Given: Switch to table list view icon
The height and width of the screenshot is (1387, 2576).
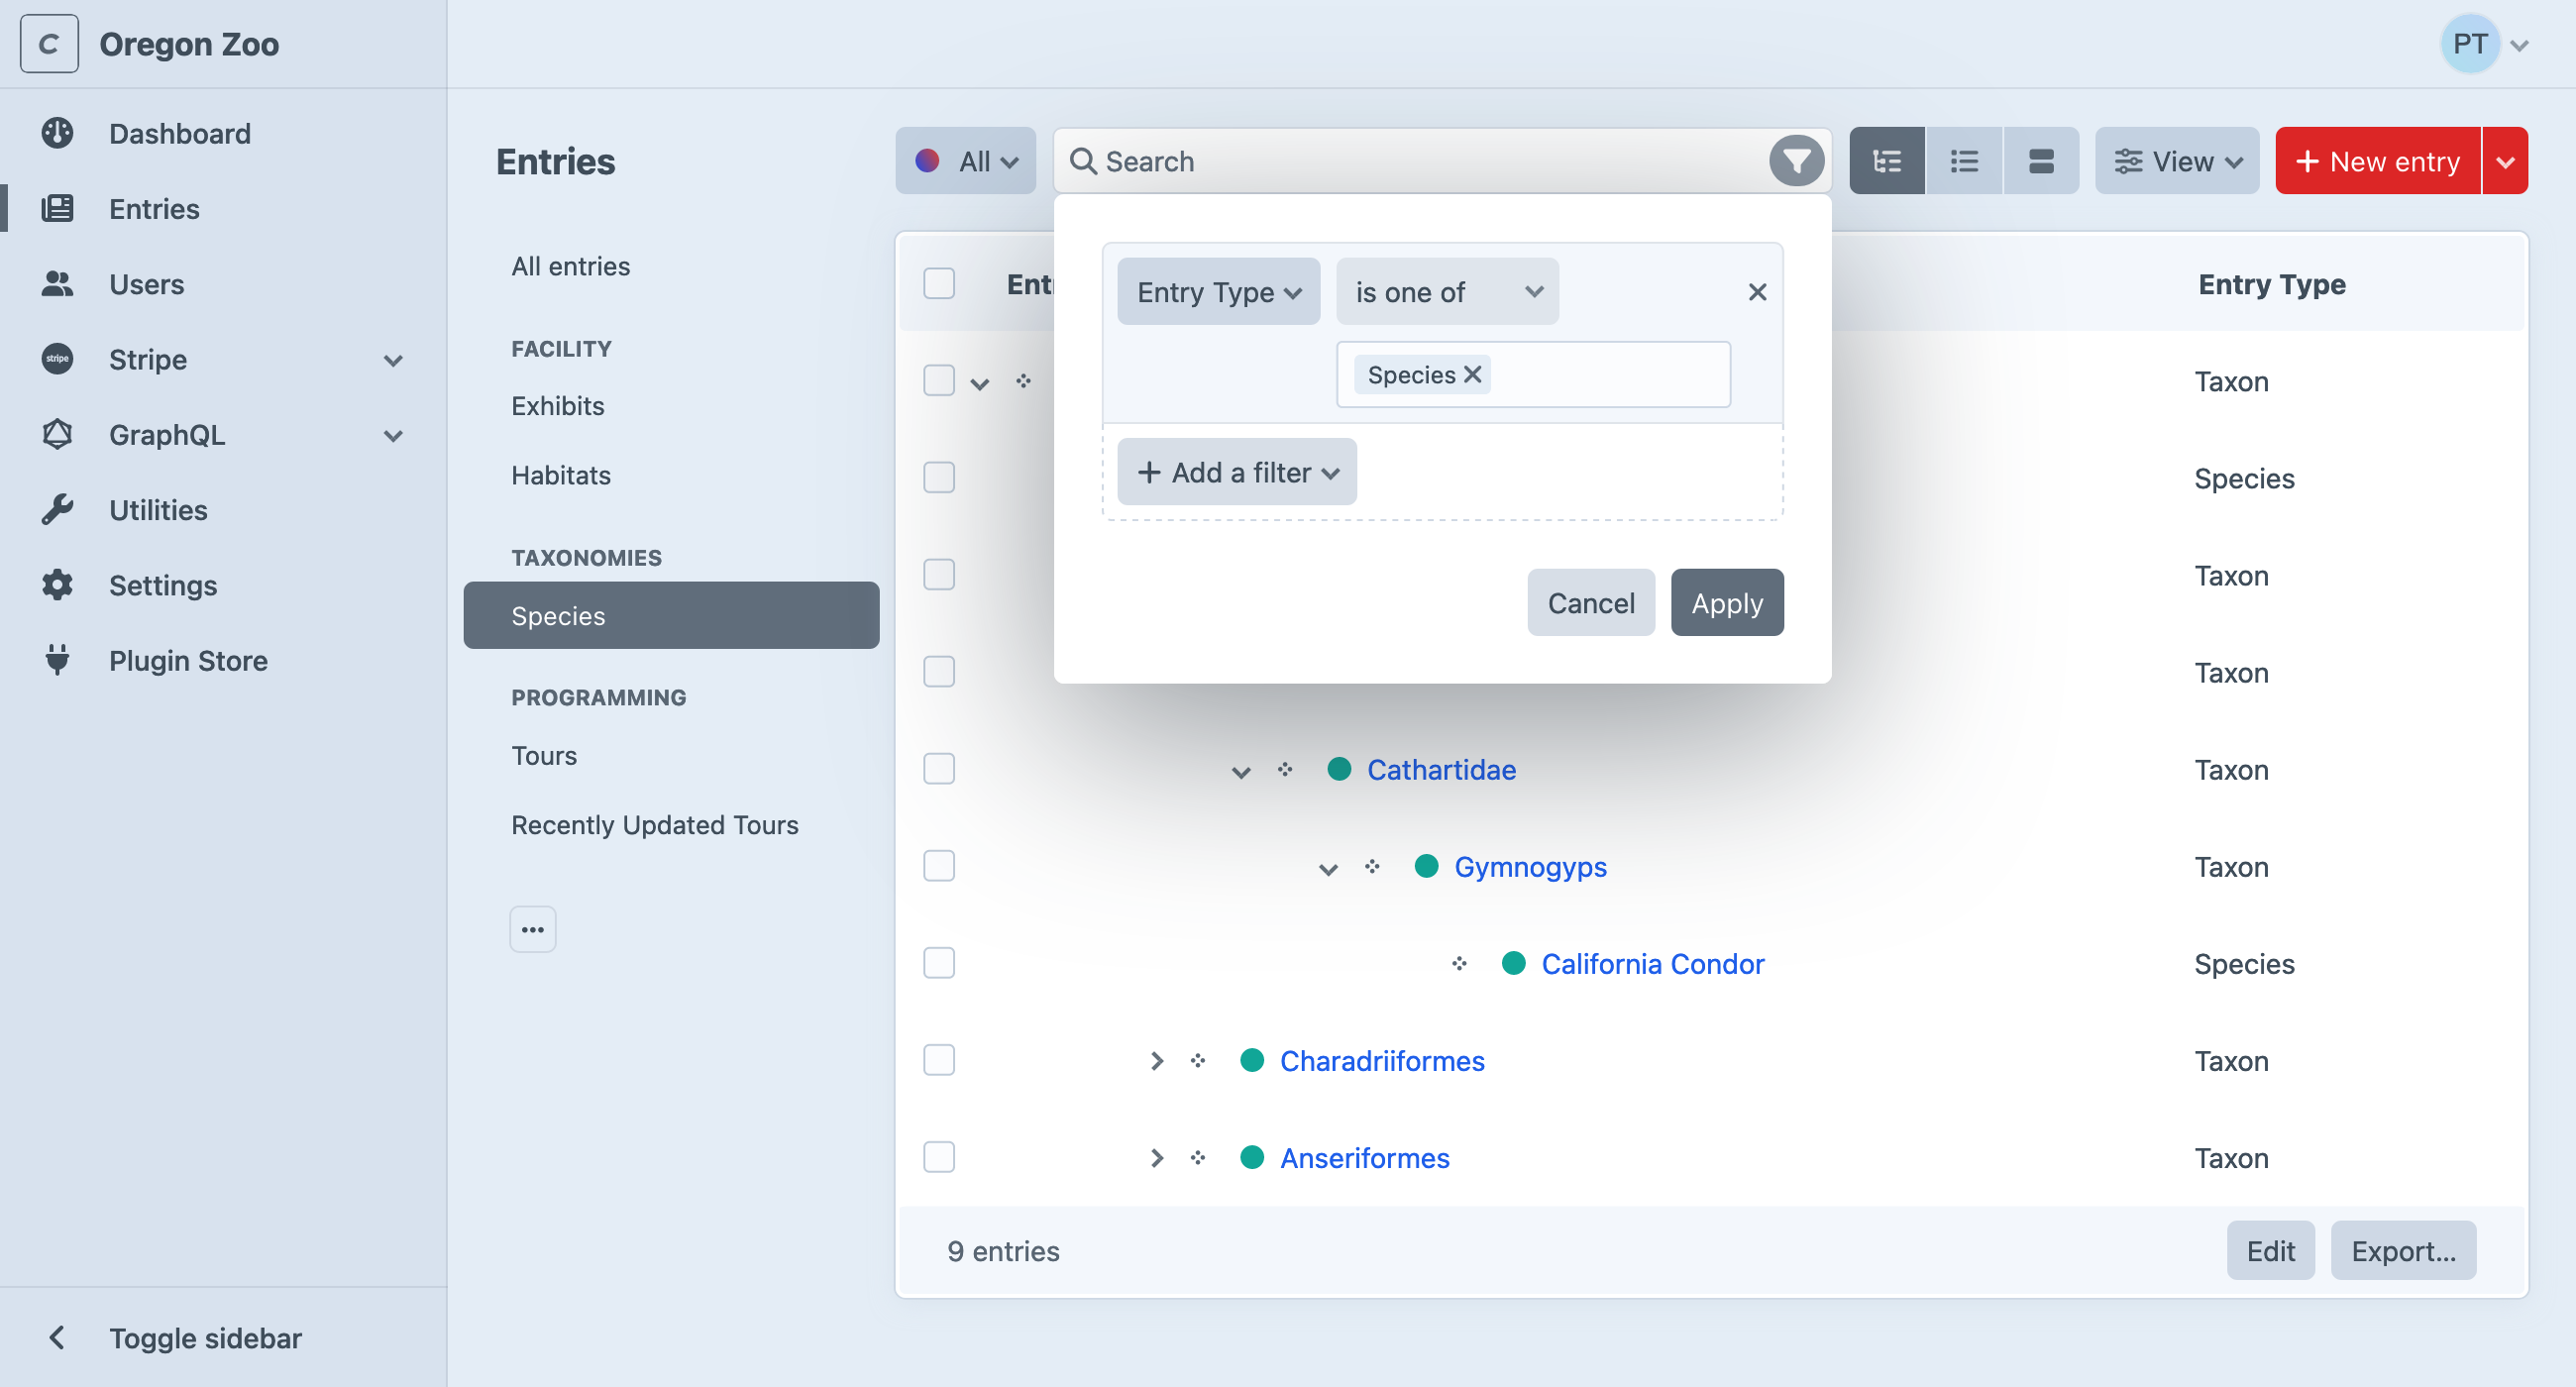Looking at the screenshot, I should point(1963,161).
